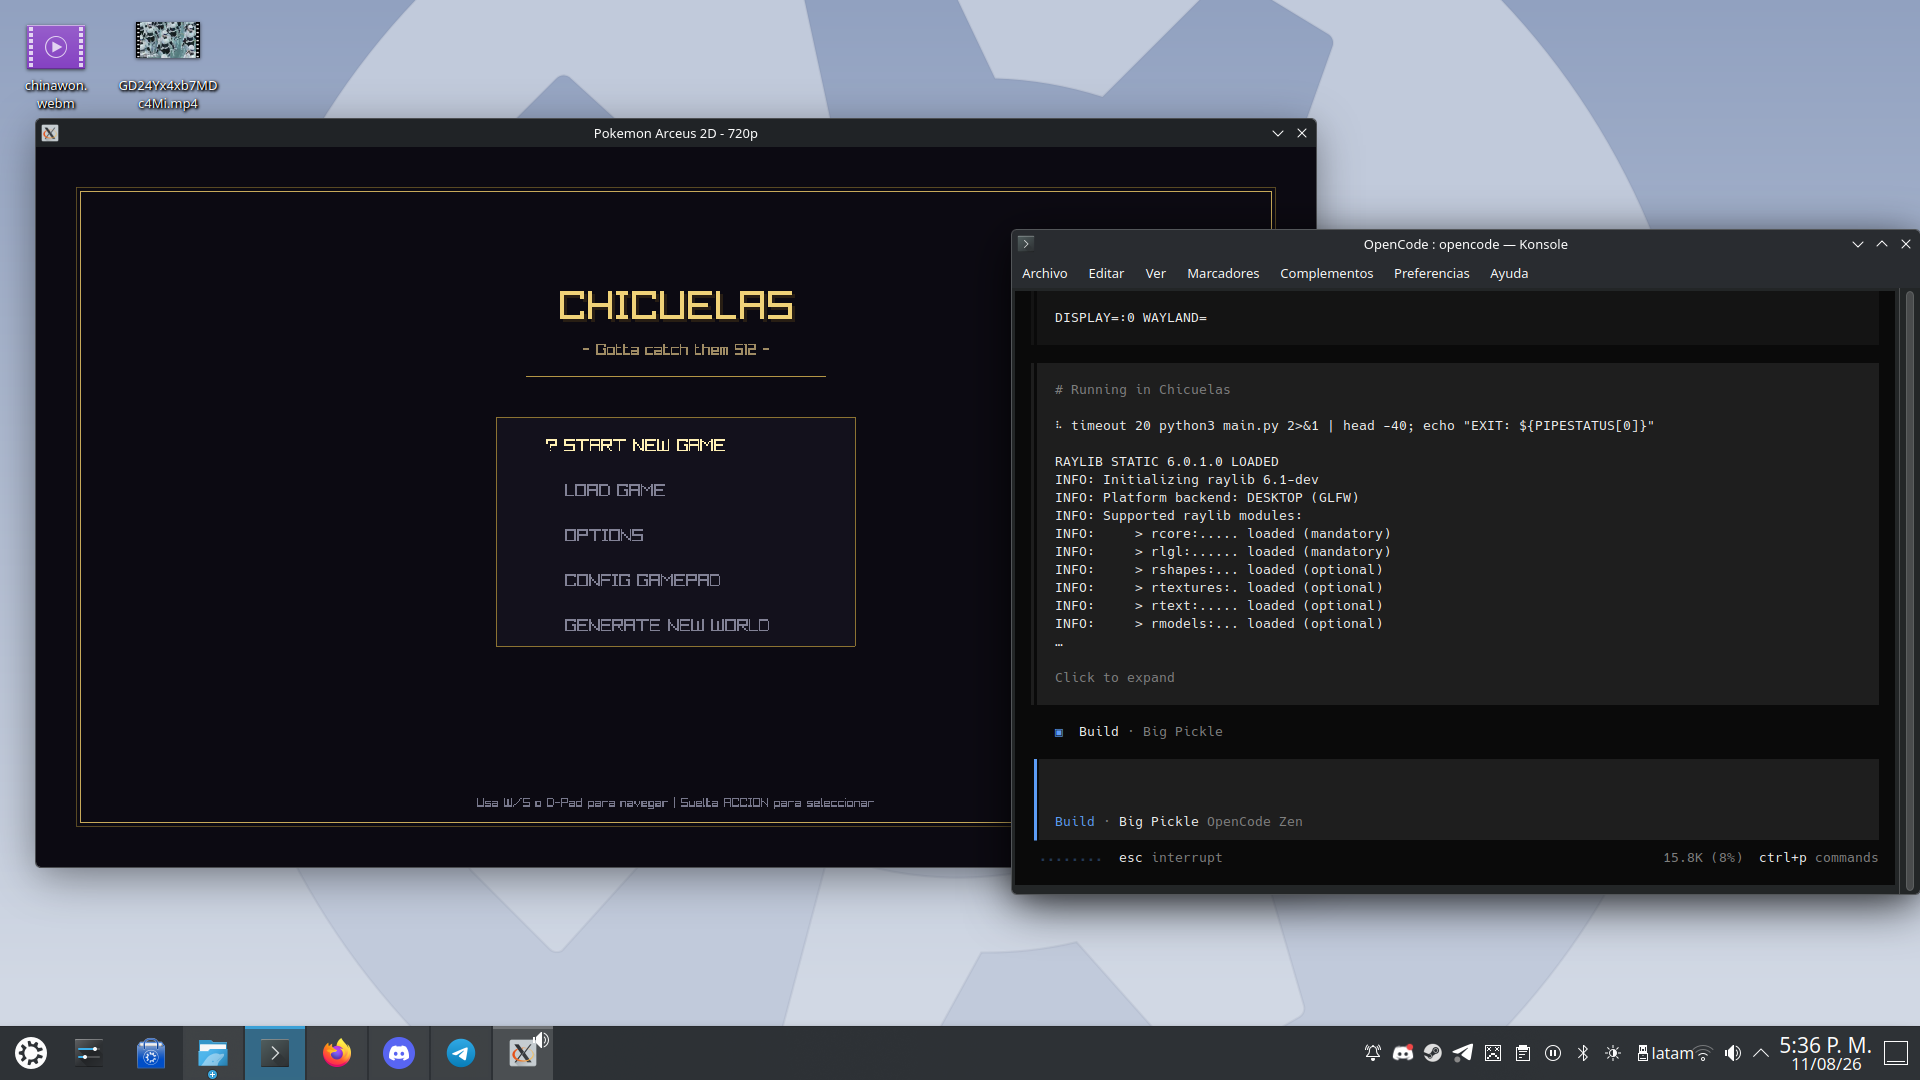Open the notifications bell in system tray
This screenshot has width=1920, height=1080.
coord(1373,1053)
